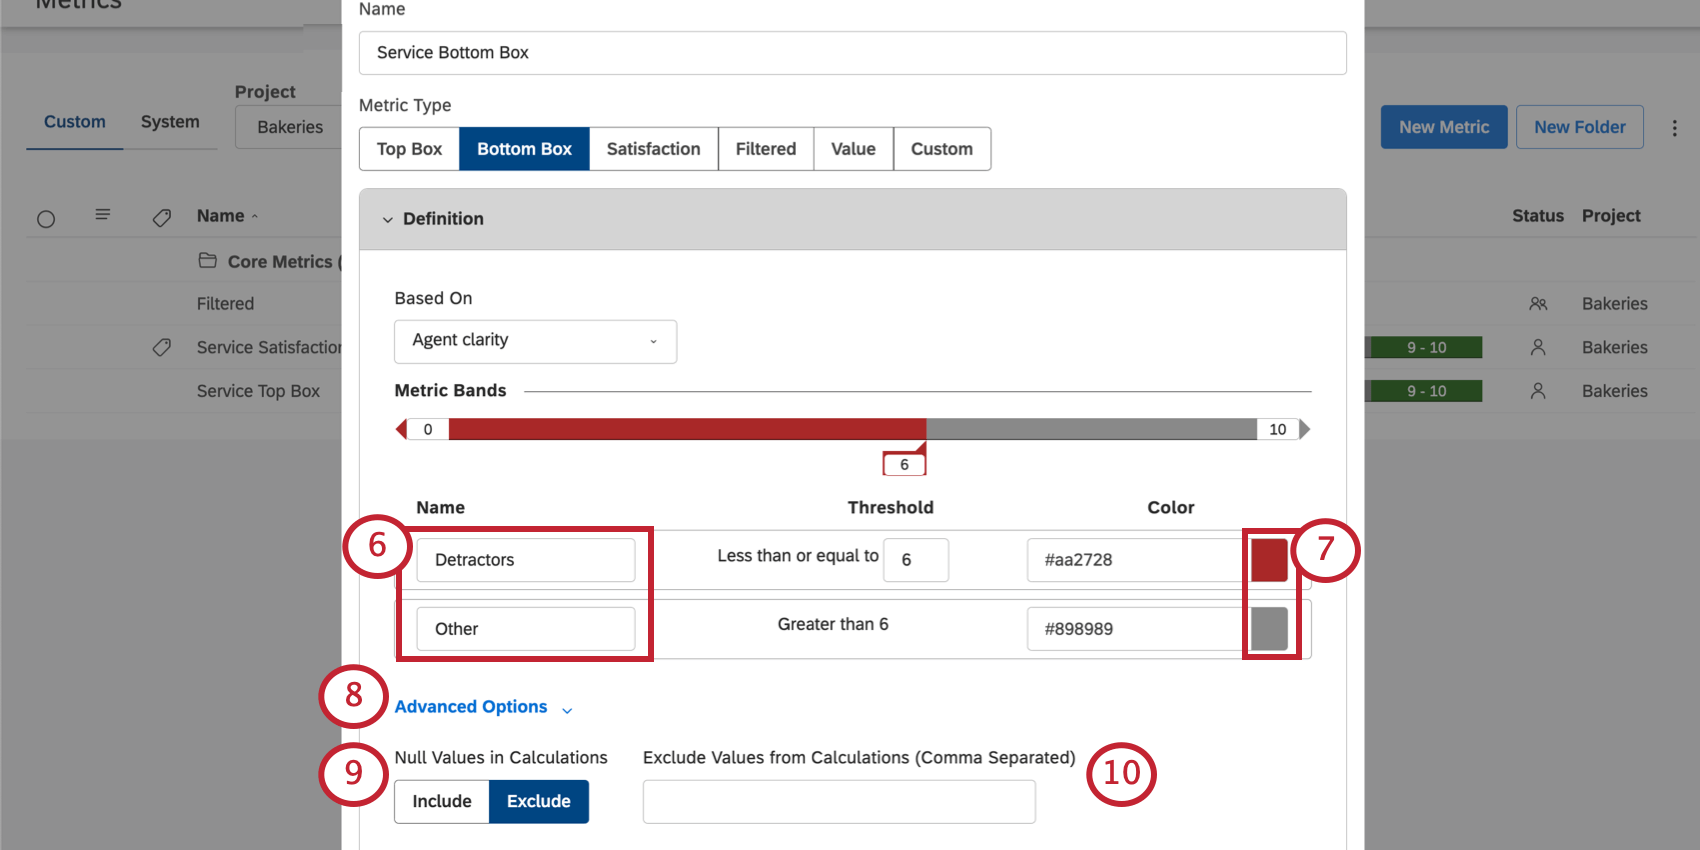This screenshot has width=1700, height=850.
Task: Click the Core Metrics folder icon
Action: coord(208,261)
